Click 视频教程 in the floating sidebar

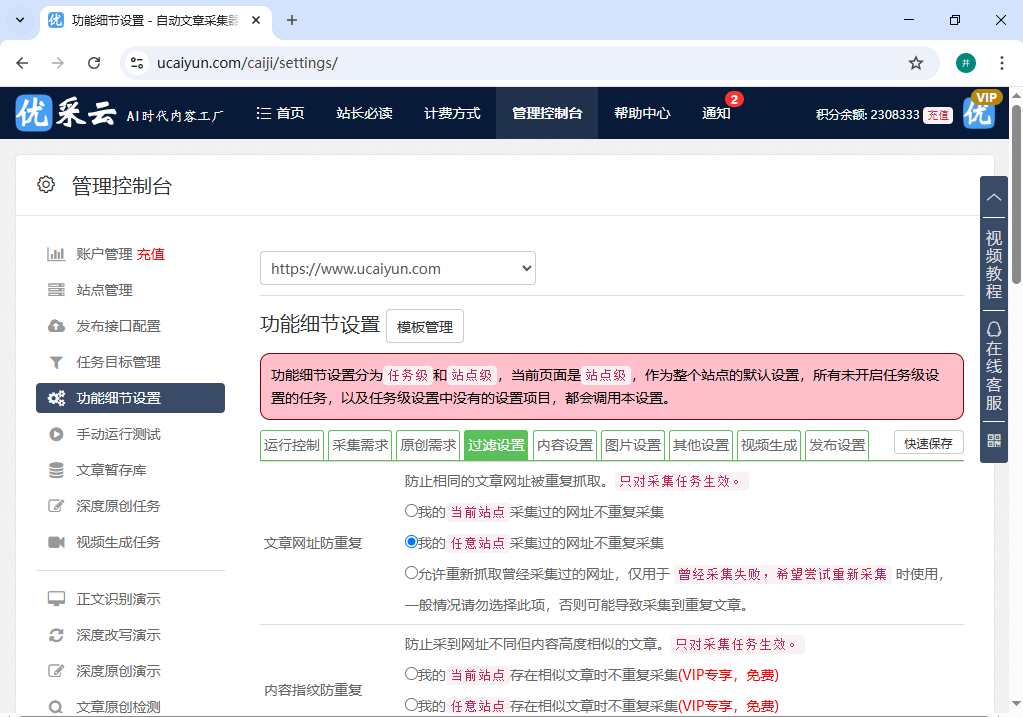993,265
